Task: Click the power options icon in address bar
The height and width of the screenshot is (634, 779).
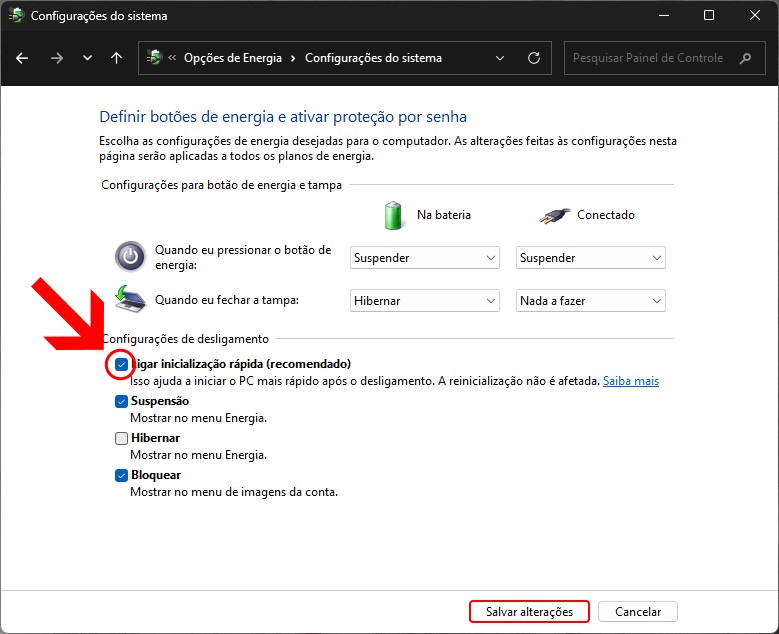Action: coord(154,58)
